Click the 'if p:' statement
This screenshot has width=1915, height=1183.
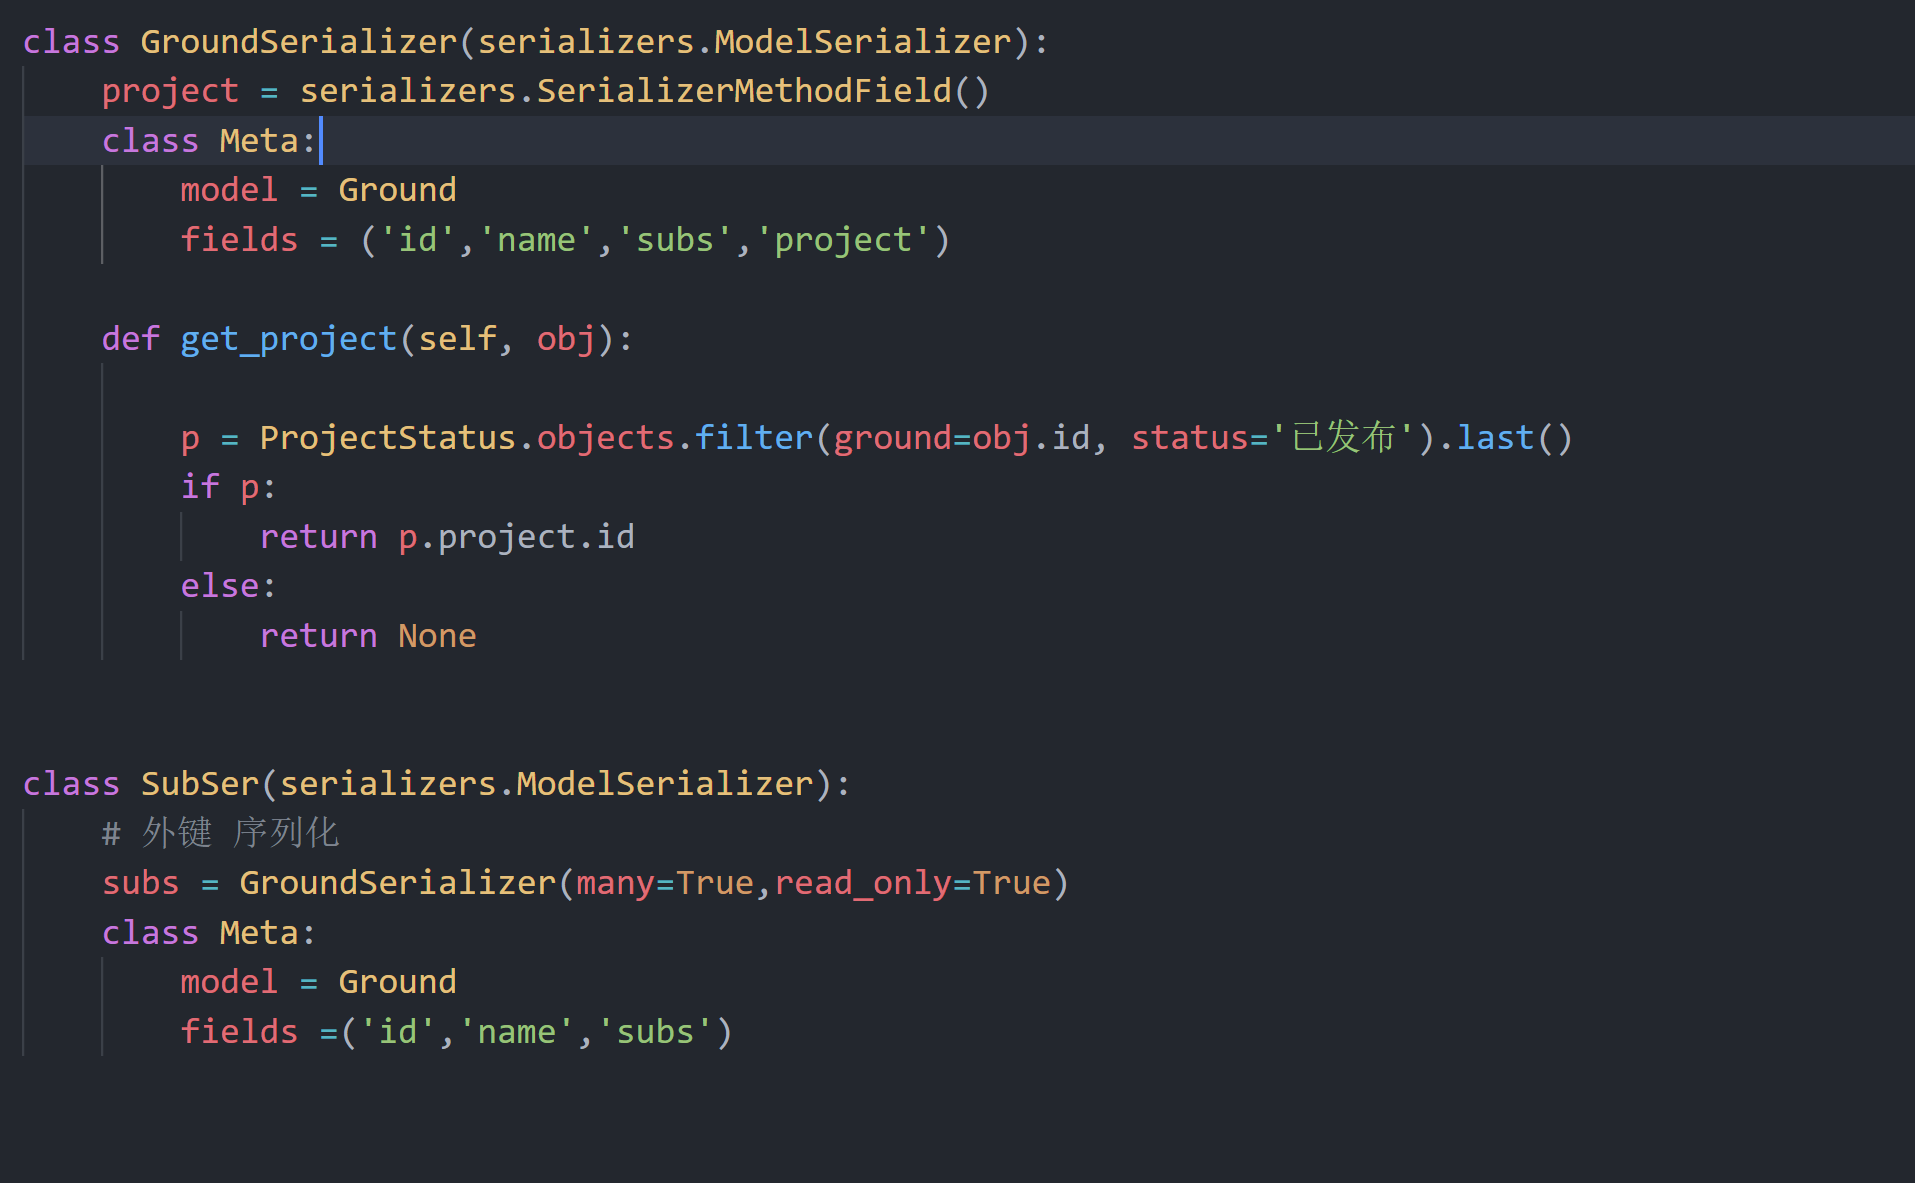coord(228,487)
